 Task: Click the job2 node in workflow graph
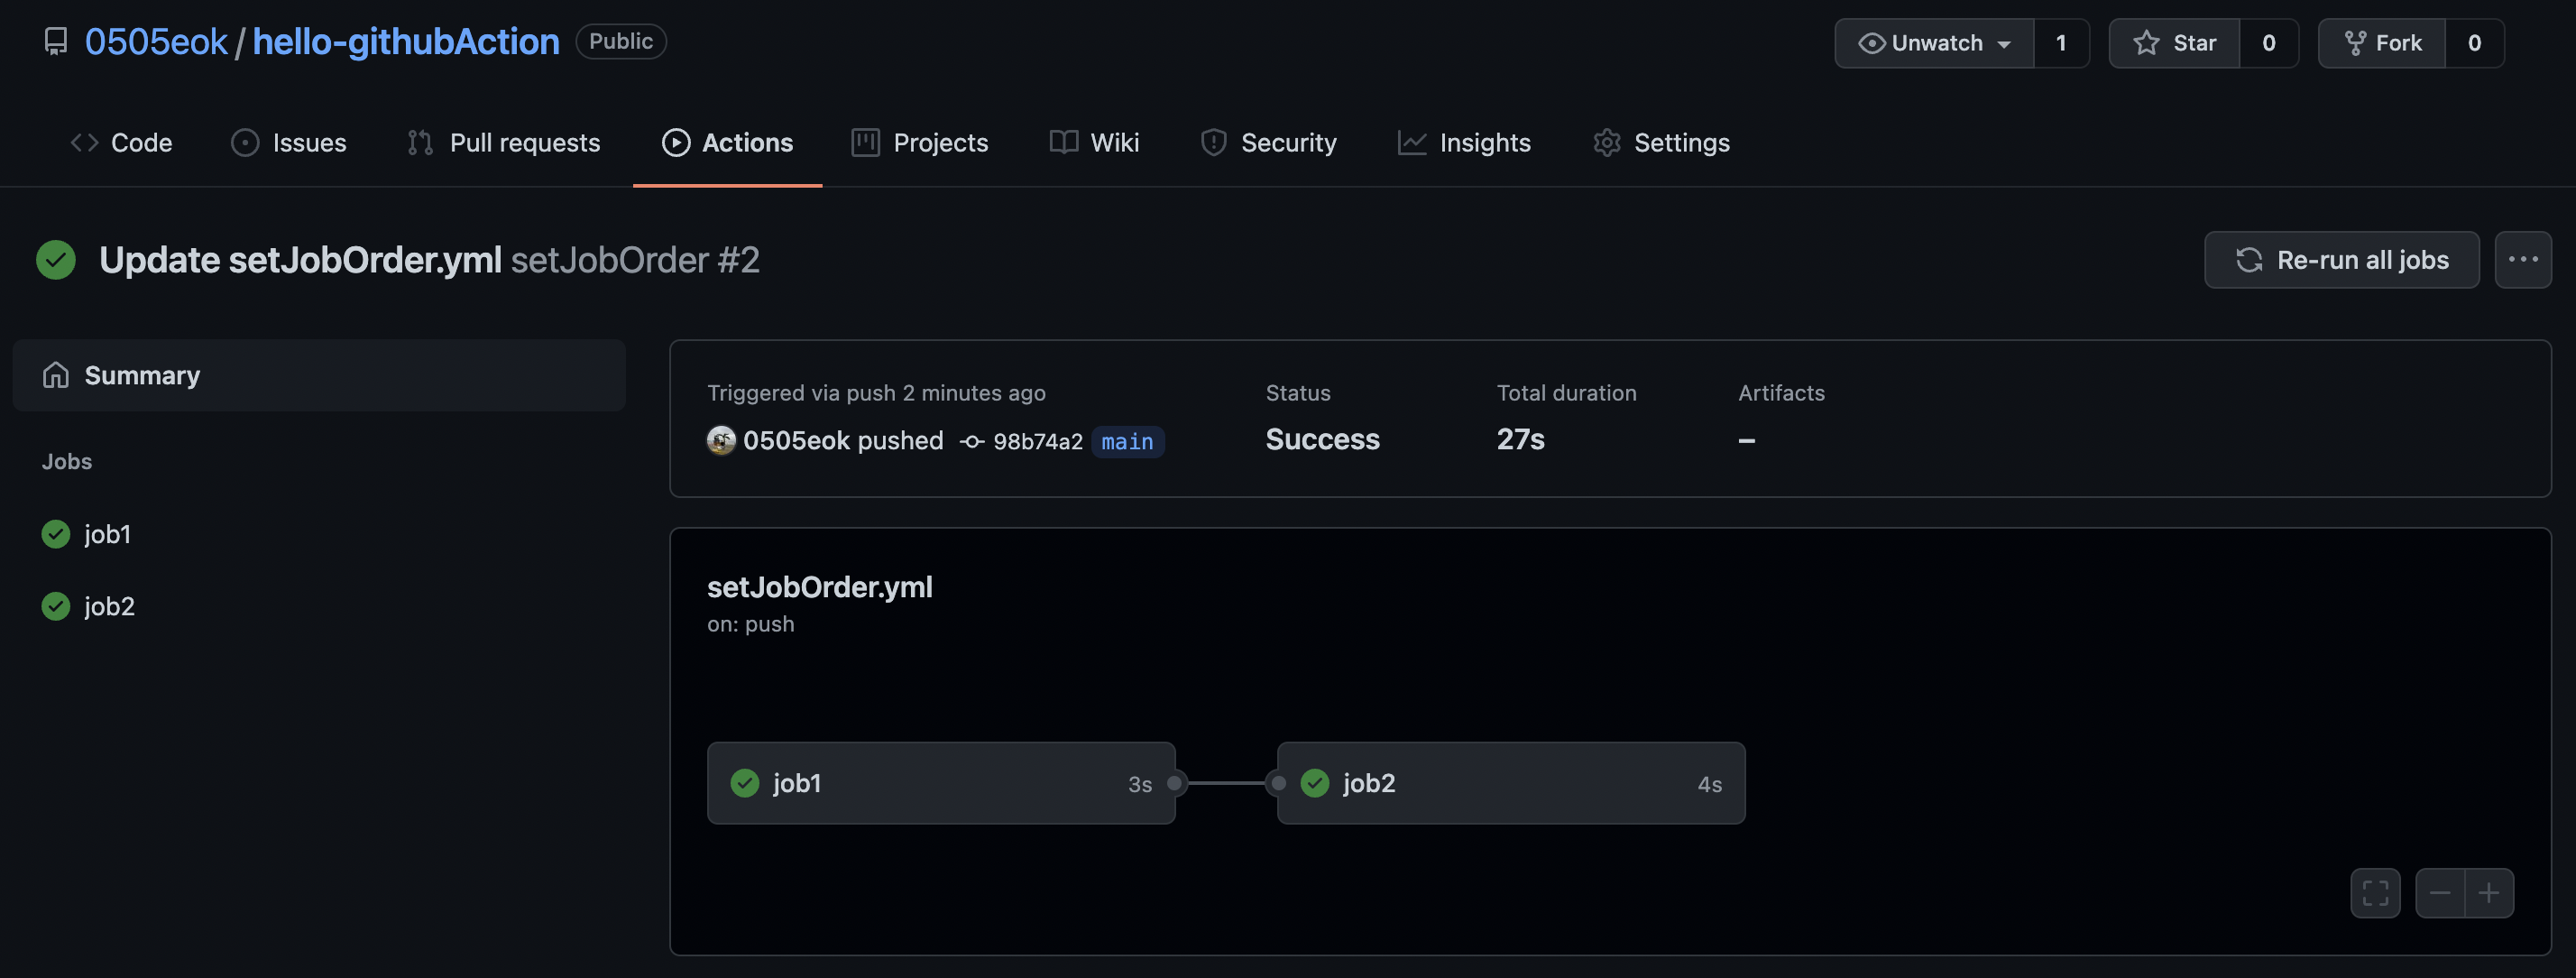pos(1511,783)
